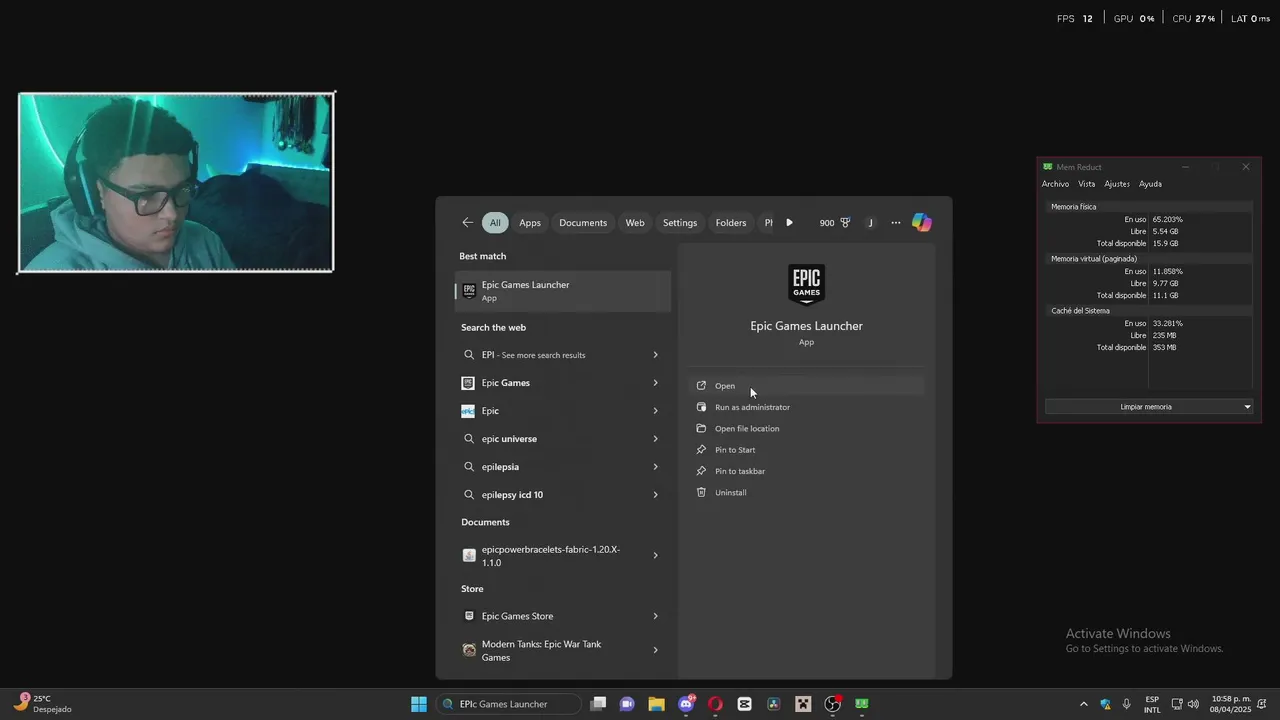
Task: Expand the epilepsy icd 10 result chevron
Action: tap(655, 495)
